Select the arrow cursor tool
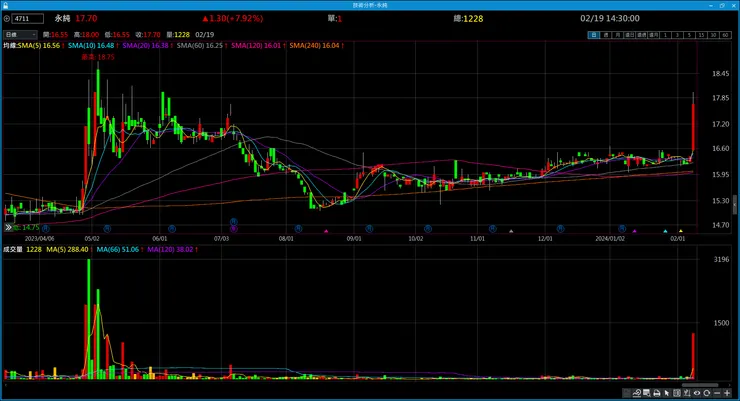Viewport: 740px width, 401px height. coord(666,393)
